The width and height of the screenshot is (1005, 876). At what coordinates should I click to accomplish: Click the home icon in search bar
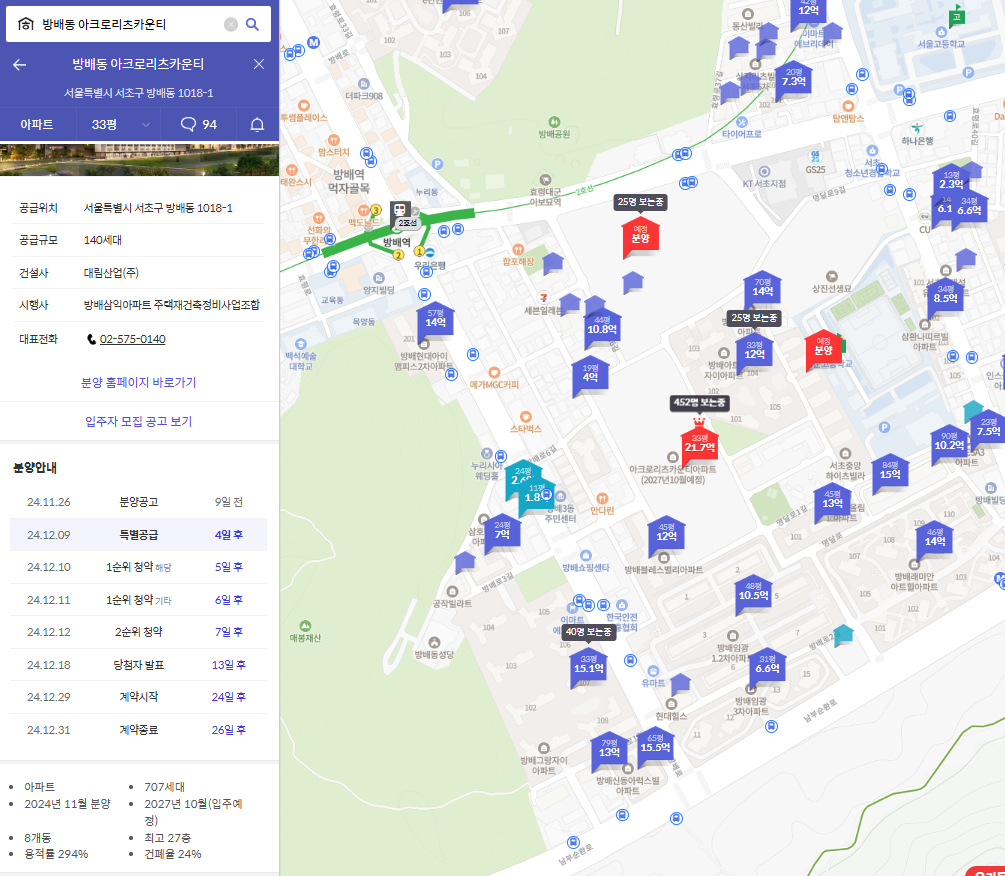(x=25, y=24)
